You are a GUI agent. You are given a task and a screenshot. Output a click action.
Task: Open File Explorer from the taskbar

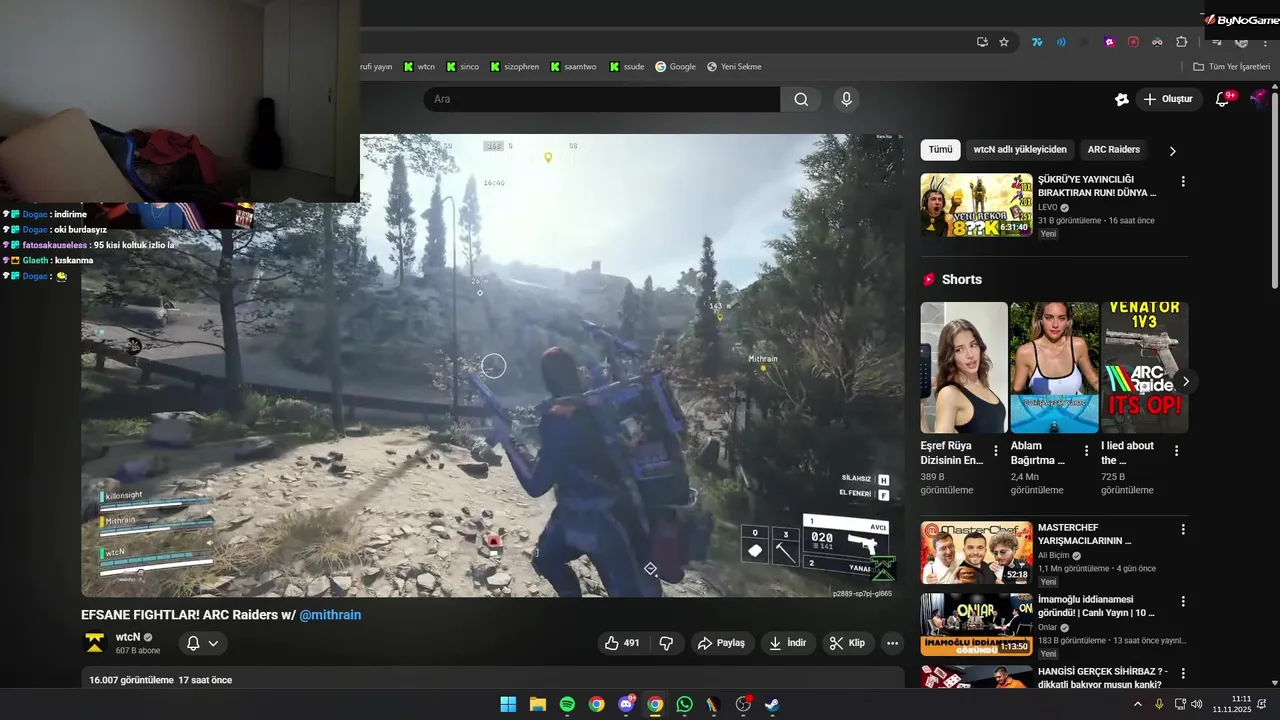tap(537, 704)
